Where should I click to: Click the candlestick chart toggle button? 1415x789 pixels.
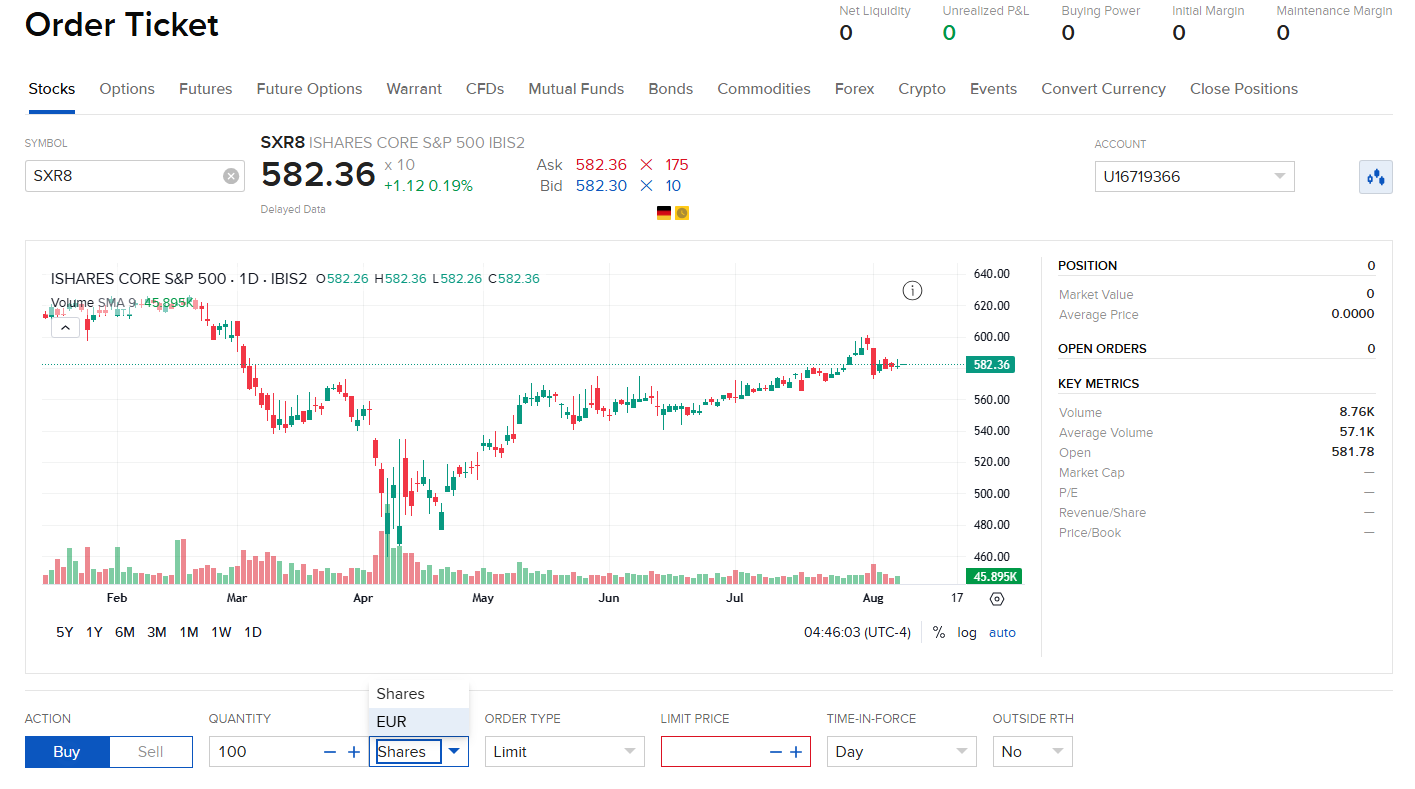[x=1376, y=177]
